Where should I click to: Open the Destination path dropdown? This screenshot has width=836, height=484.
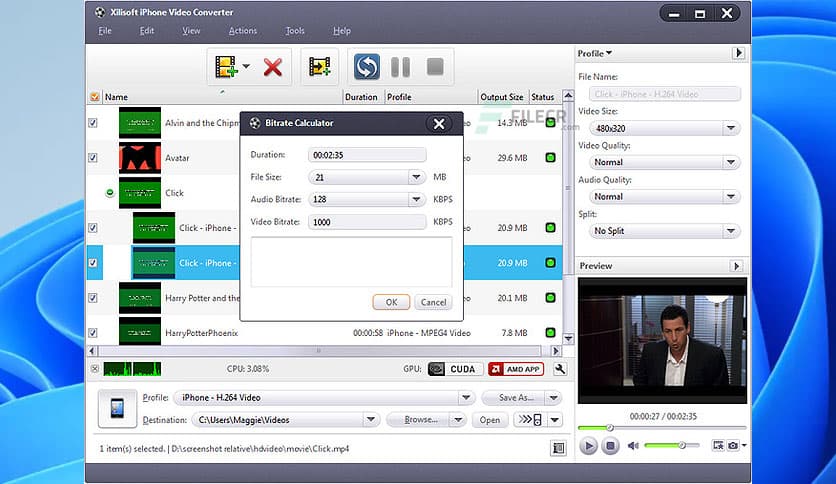(x=371, y=420)
